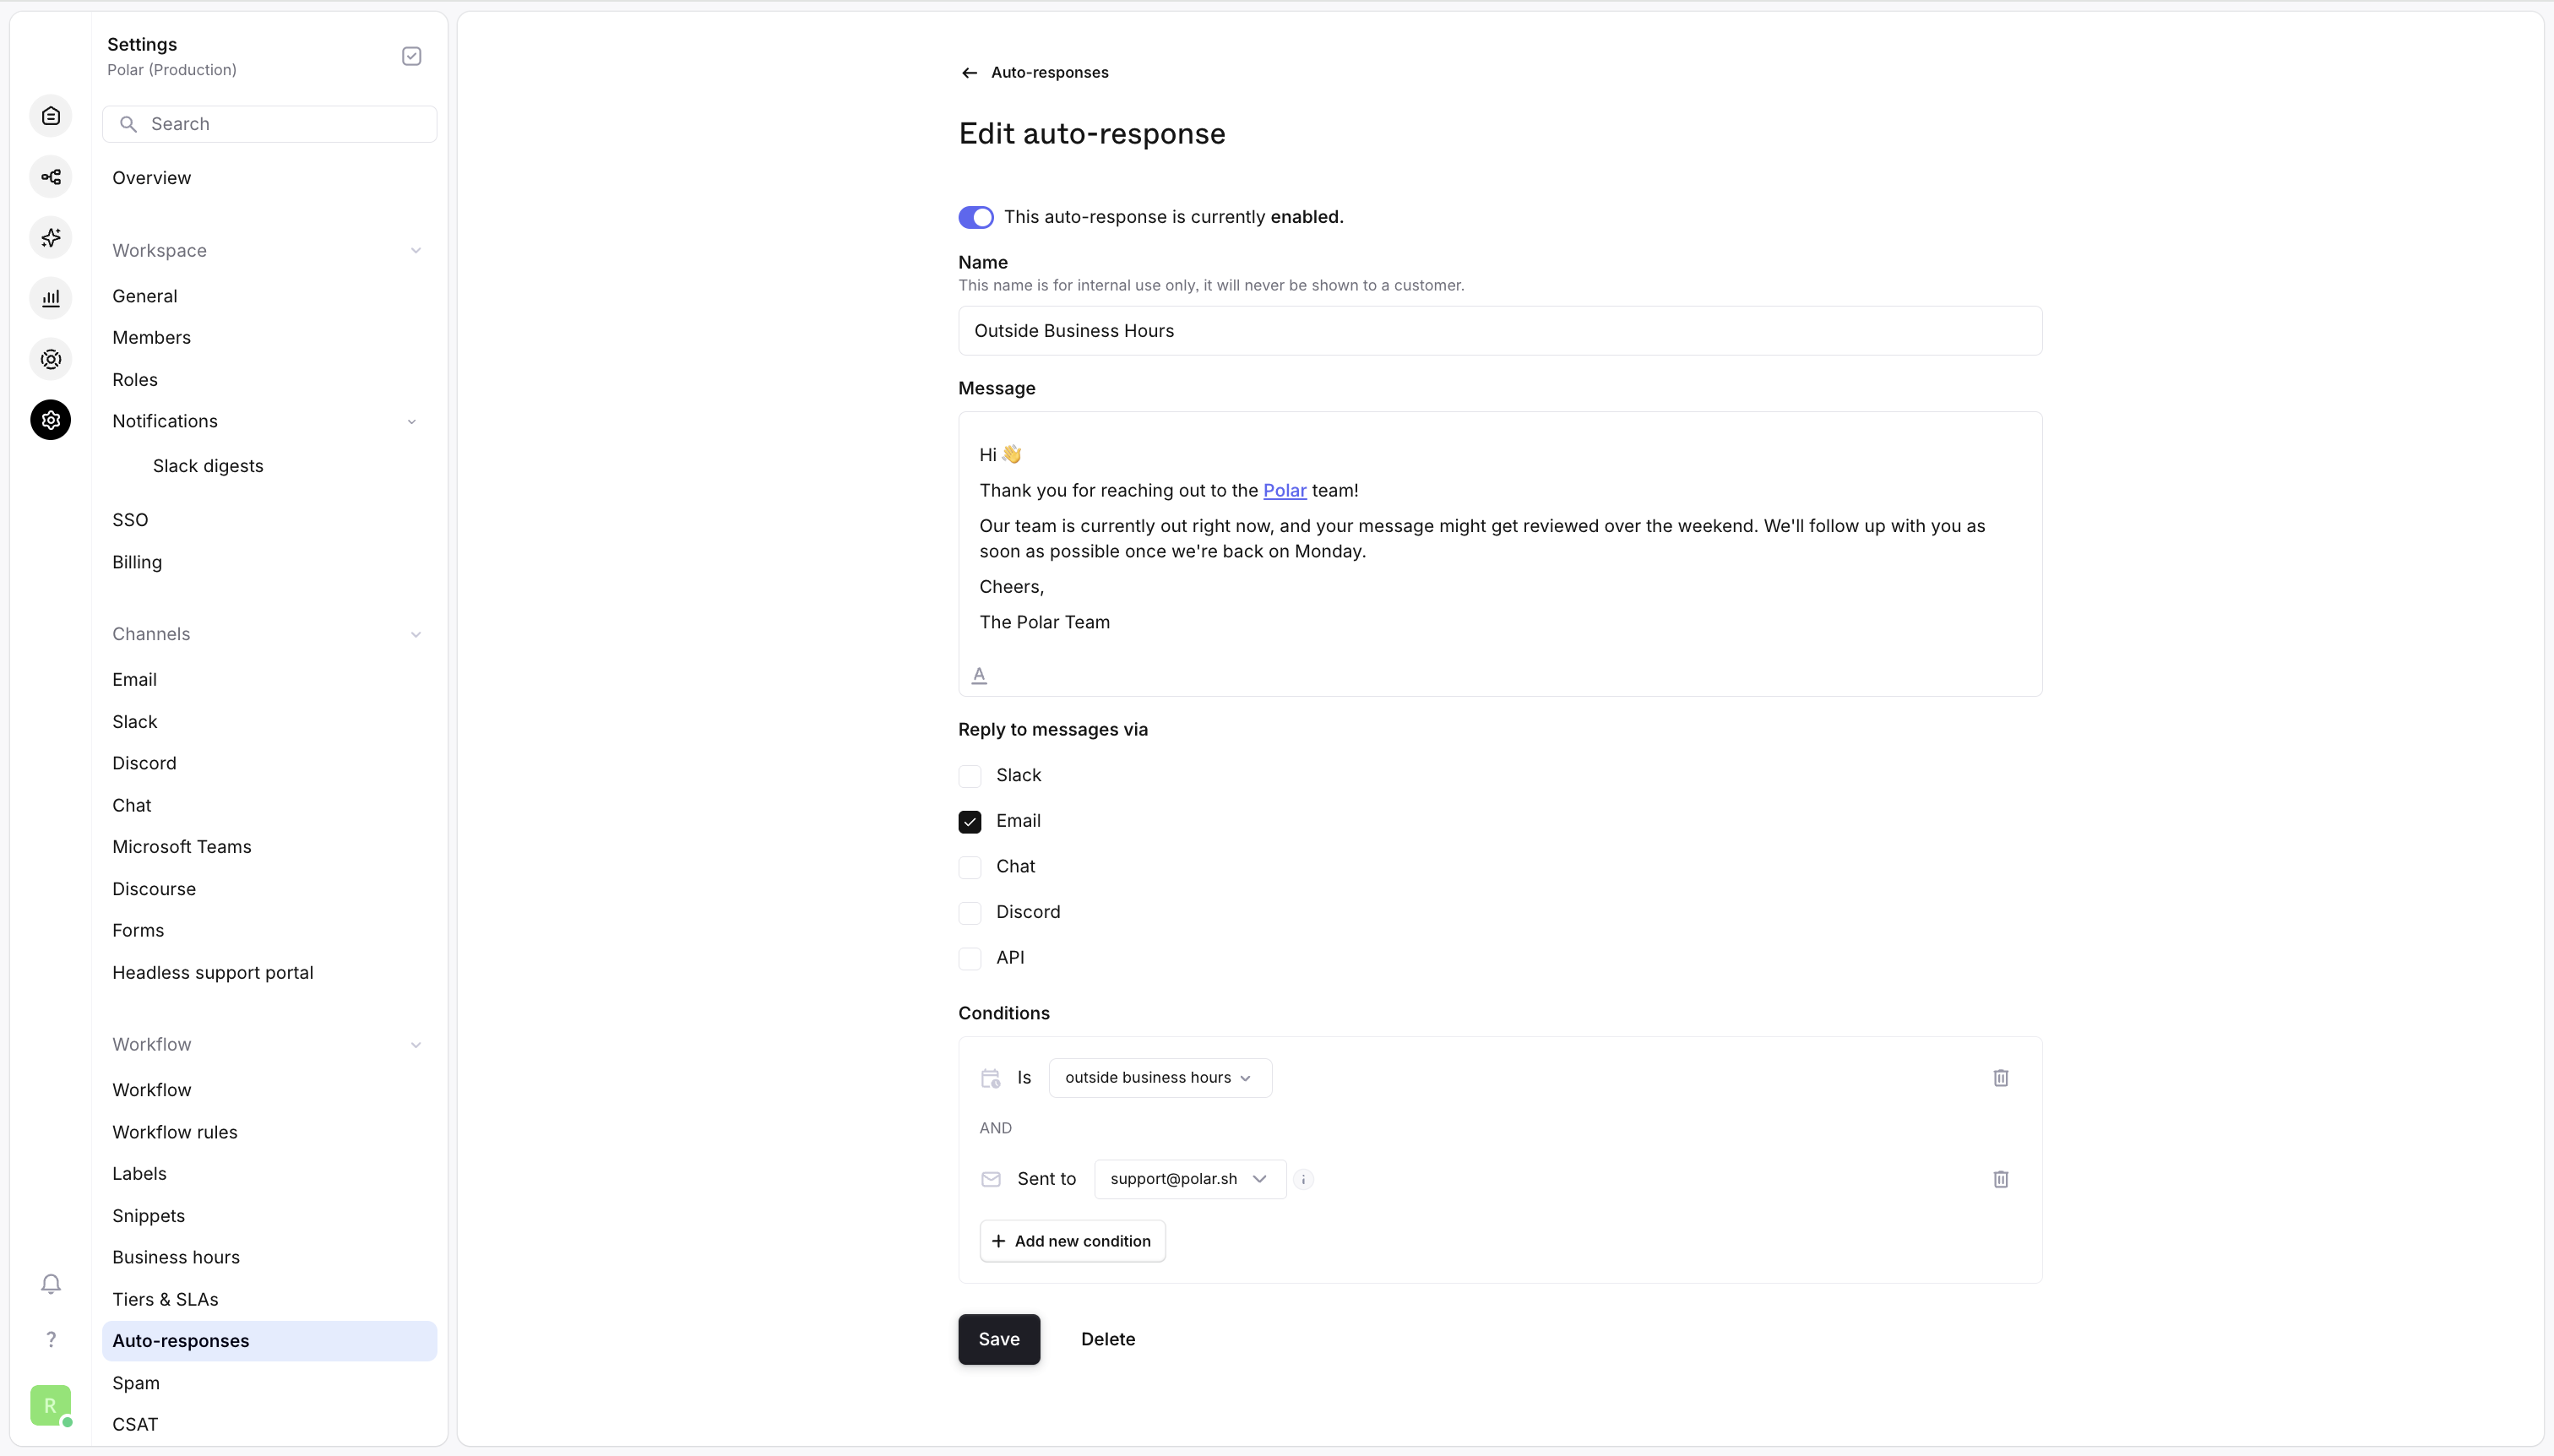2554x1456 pixels.
Task: Go to Workflow rules in sidebar
Action: pos(175,1132)
